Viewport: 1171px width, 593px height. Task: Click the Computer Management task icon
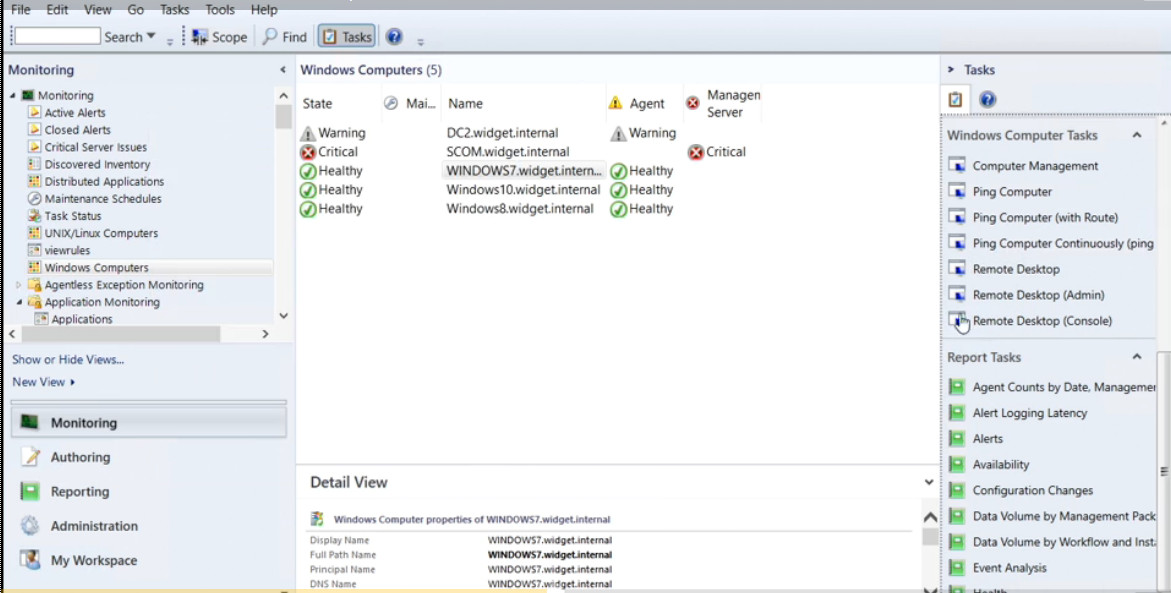tap(957, 166)
